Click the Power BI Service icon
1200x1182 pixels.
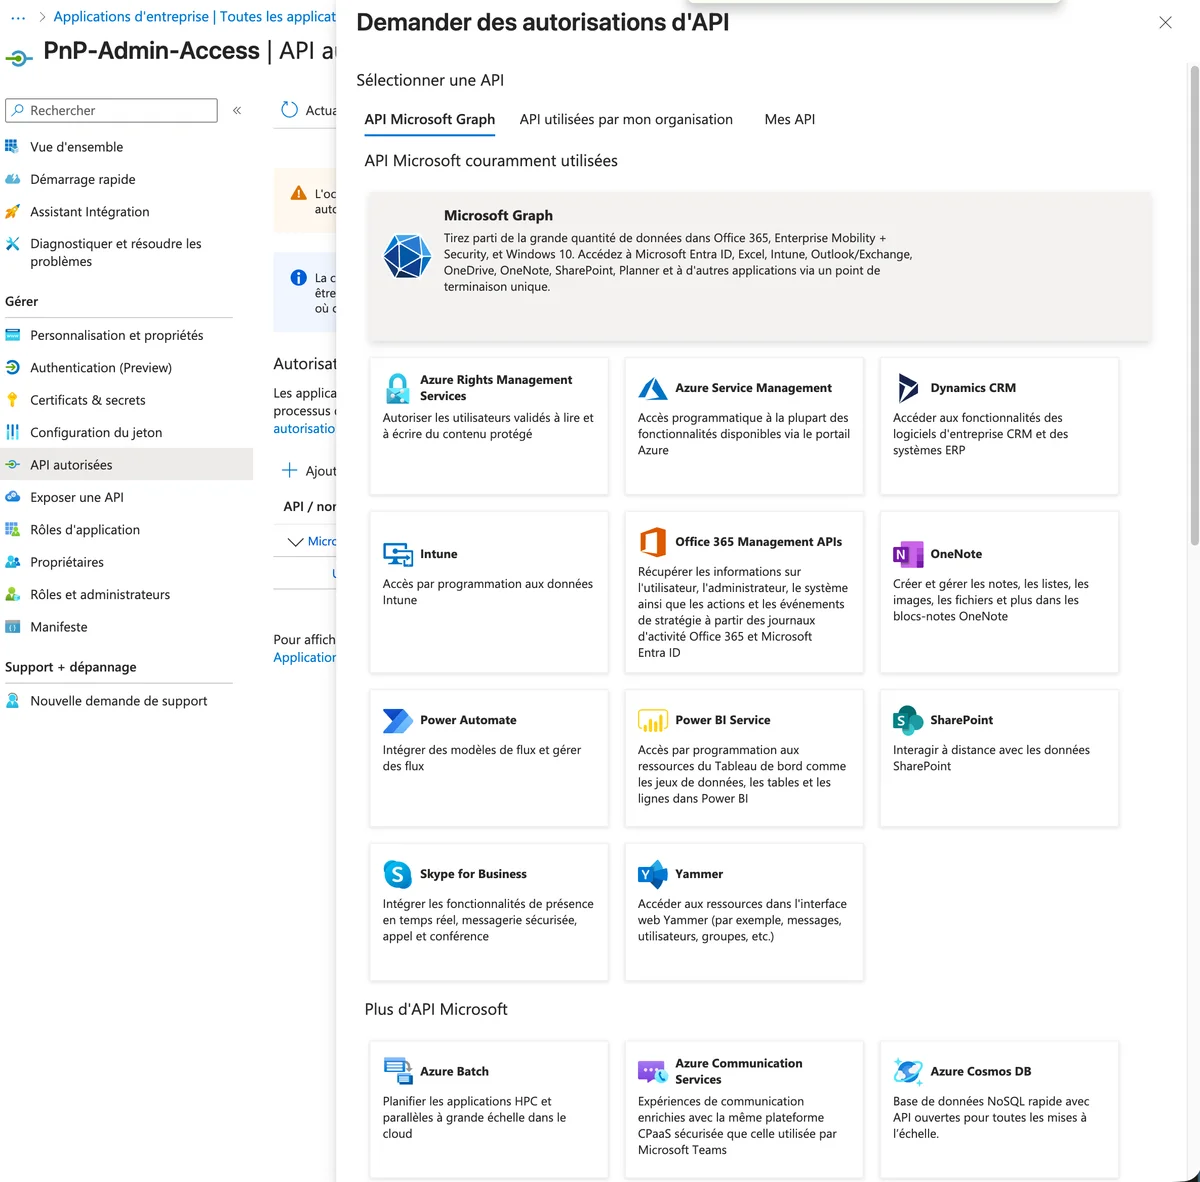coord(653,720)
